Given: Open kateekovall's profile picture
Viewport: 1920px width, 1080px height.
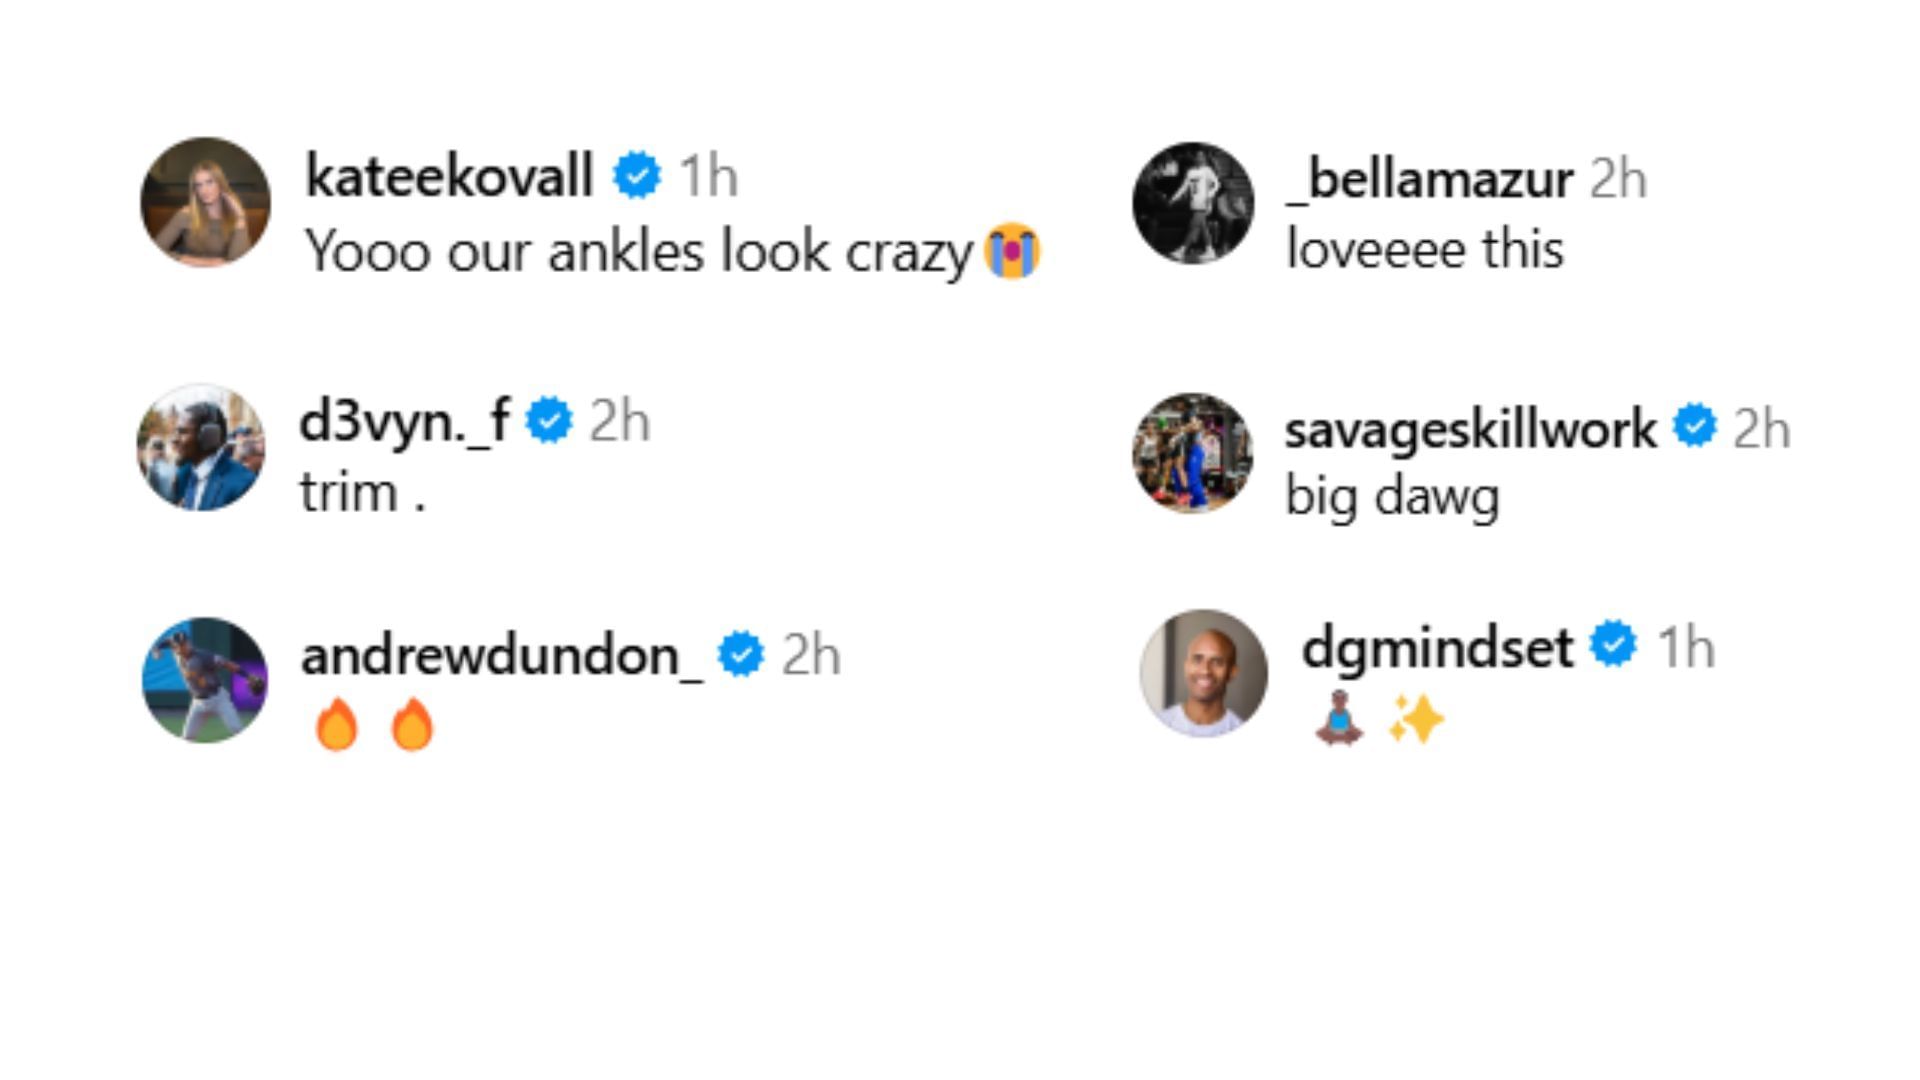Looking at the screenshot, I should pyautogui.click(x=205, y=202).
